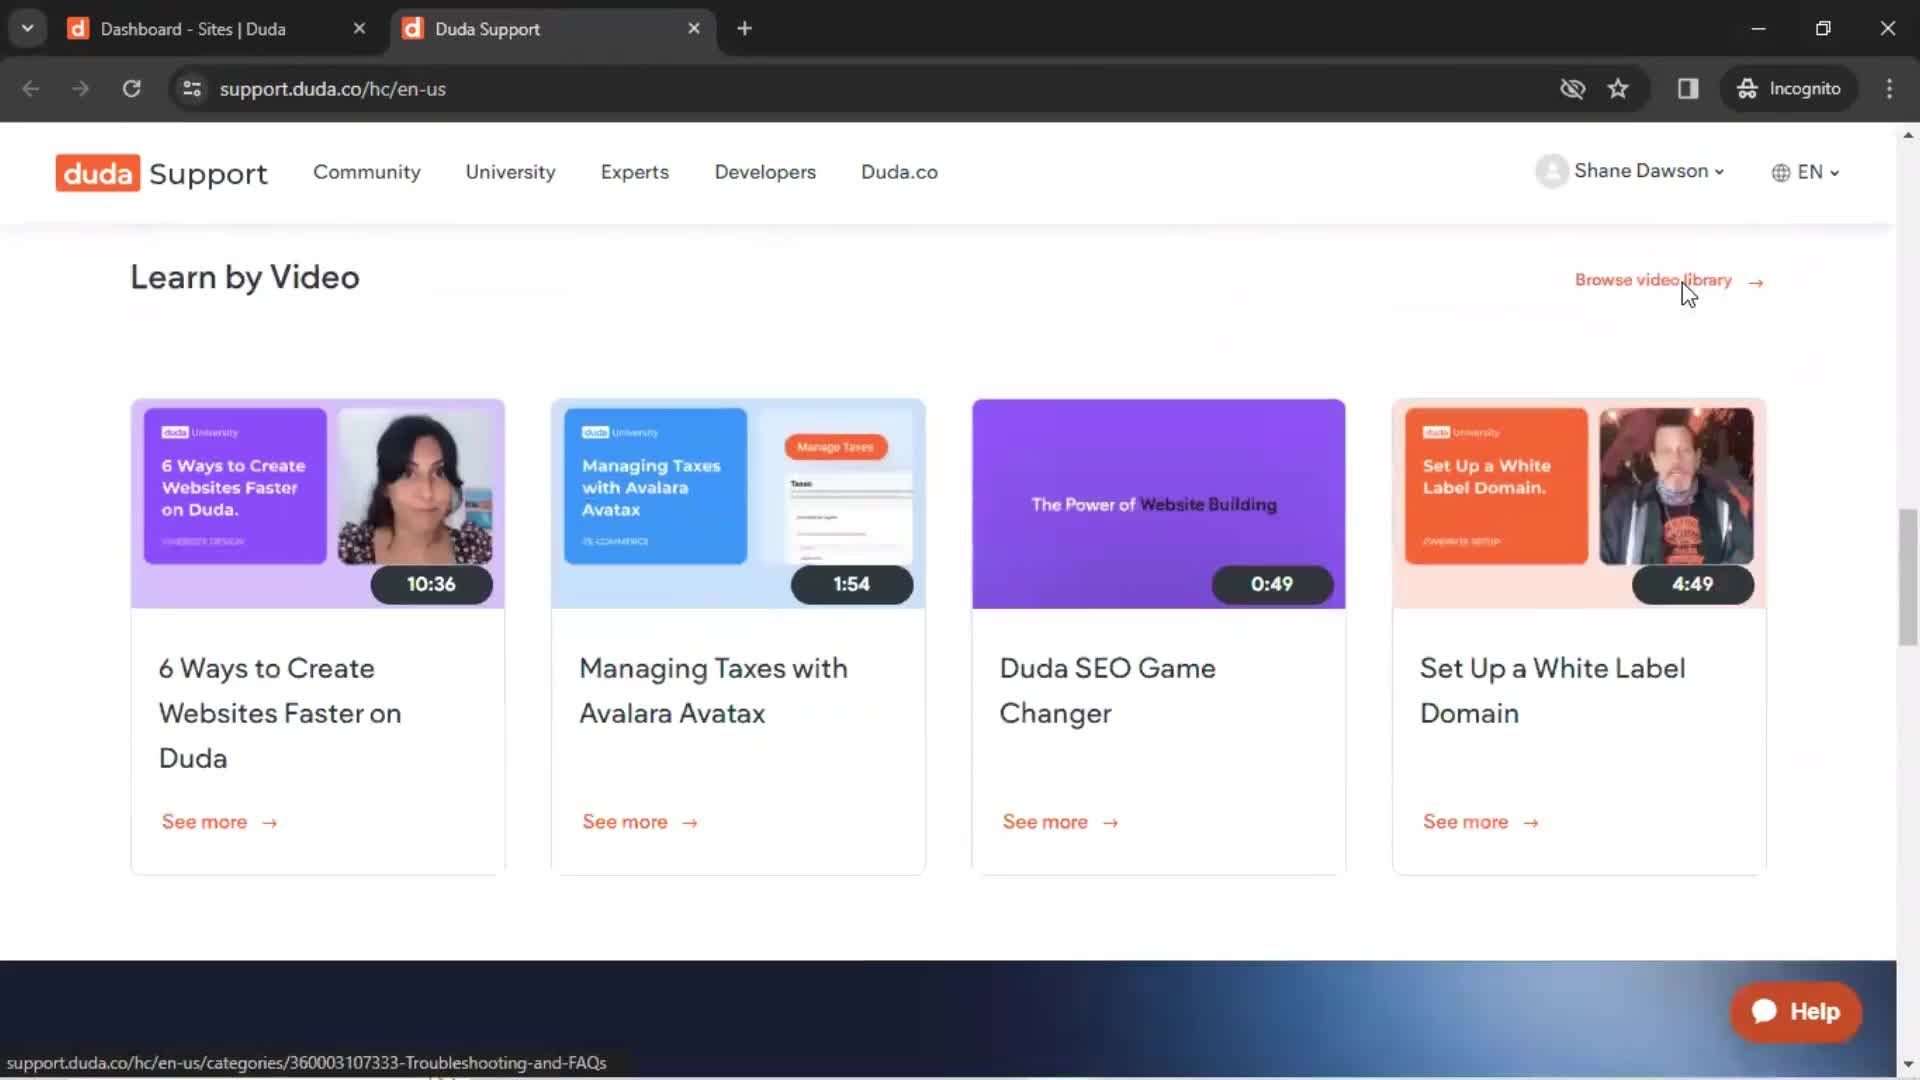Click the browser forward arrow

[x=81, y=89]
